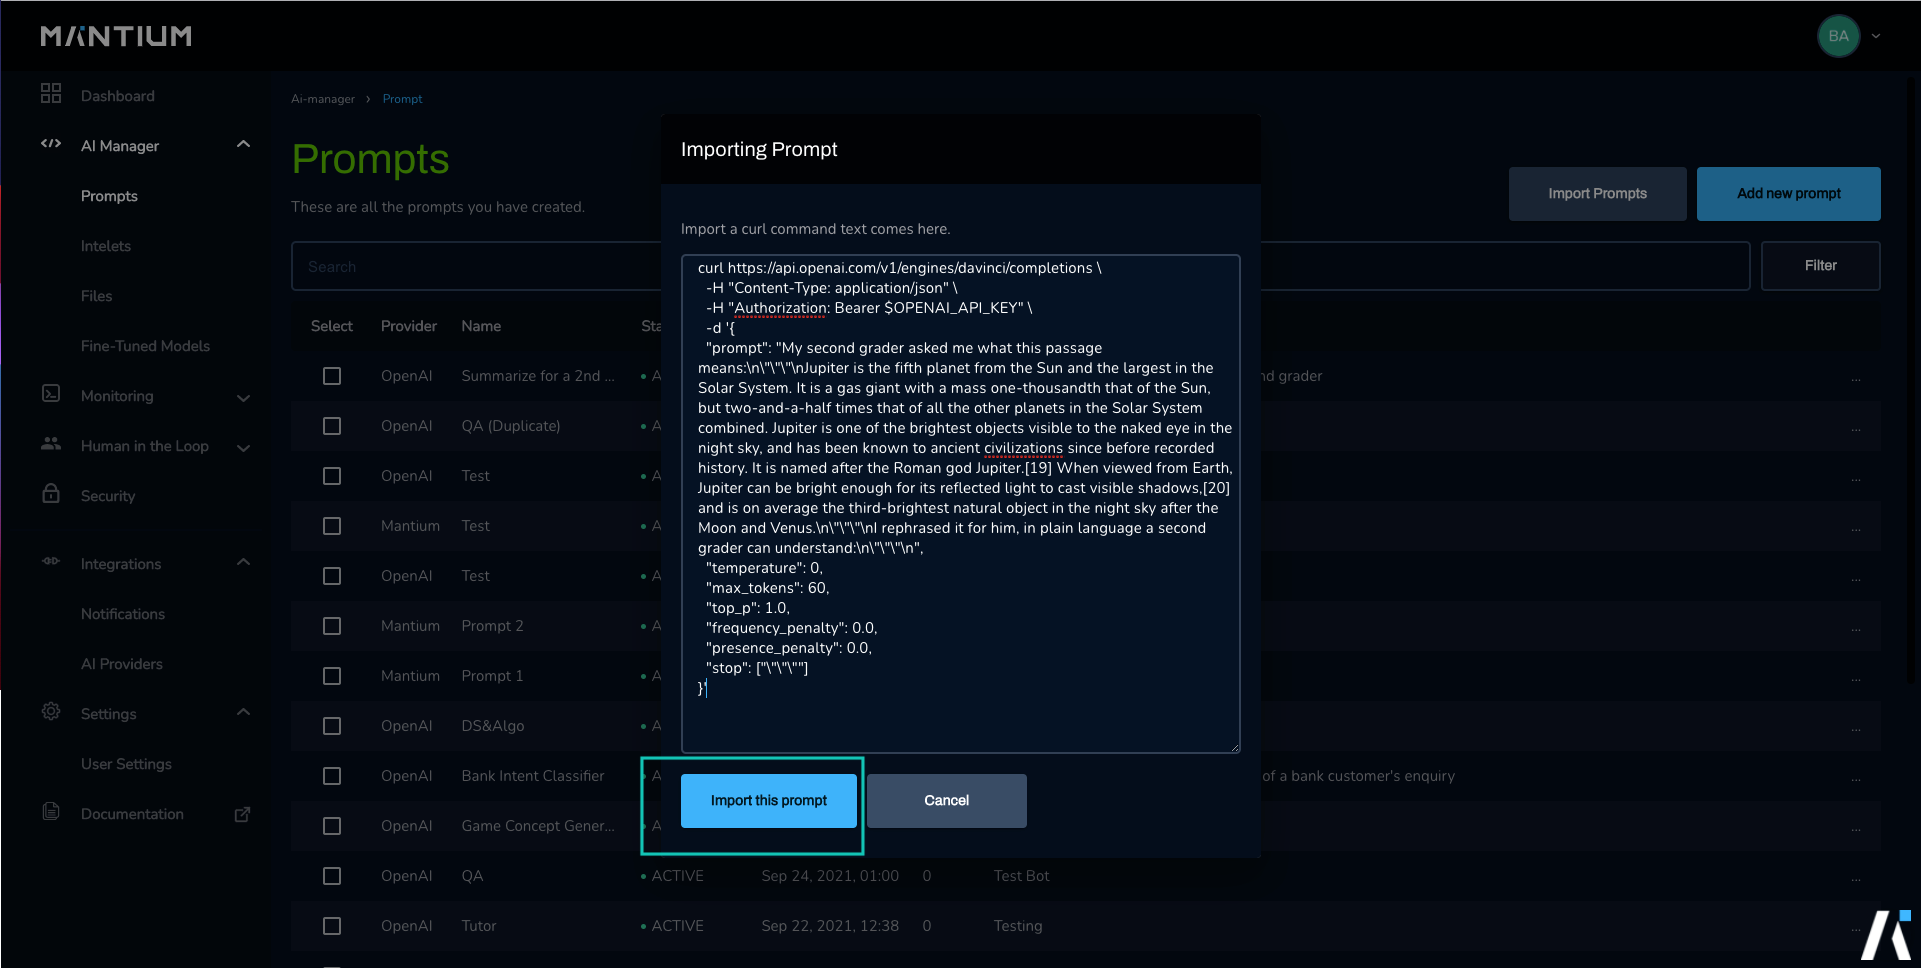Click the Security lock icon
Viewport: 1921px width, 968px height.
(51, 493)
